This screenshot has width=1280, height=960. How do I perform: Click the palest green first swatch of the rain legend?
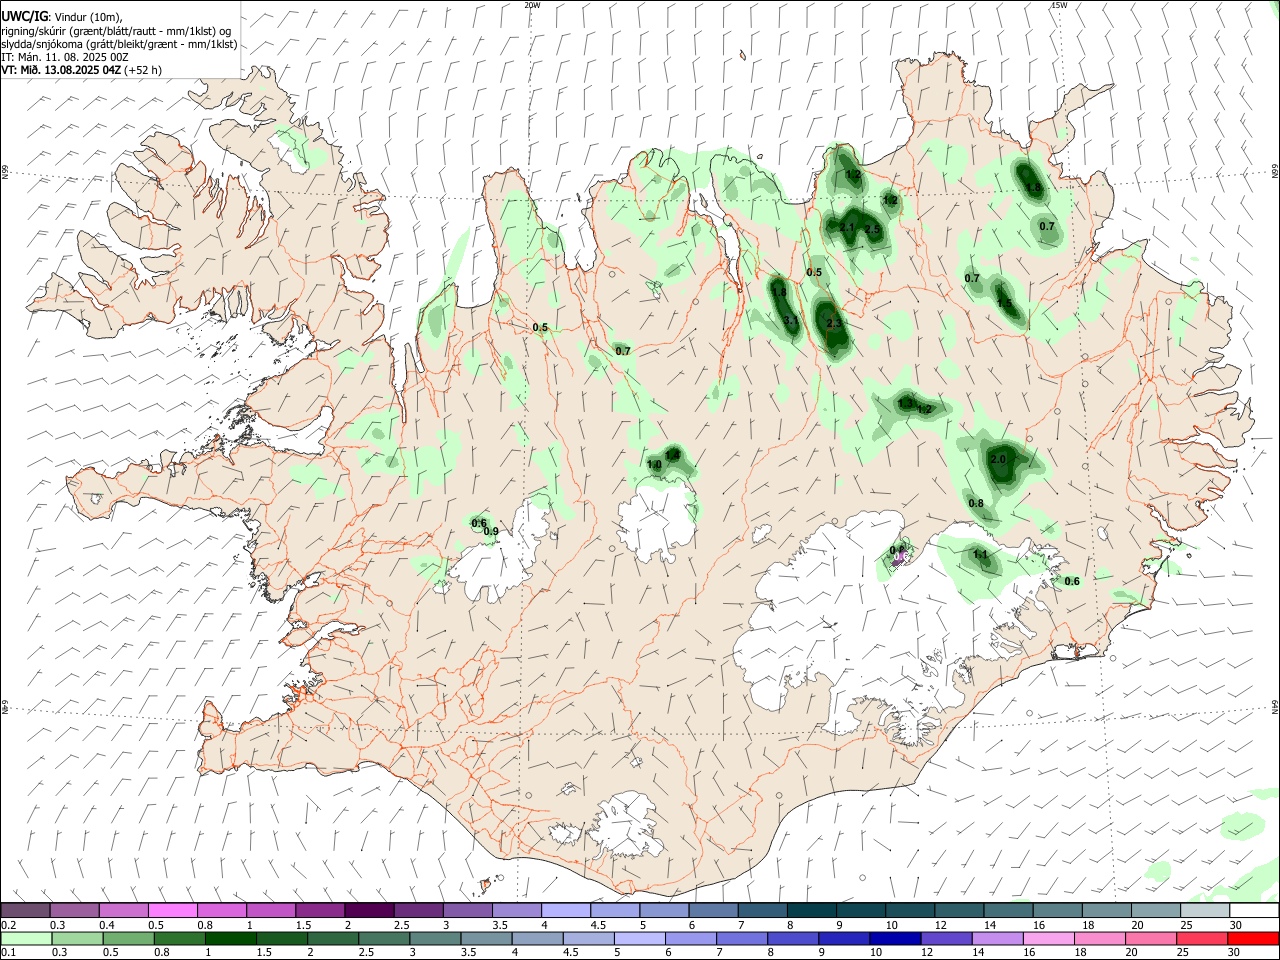point(26,938)
